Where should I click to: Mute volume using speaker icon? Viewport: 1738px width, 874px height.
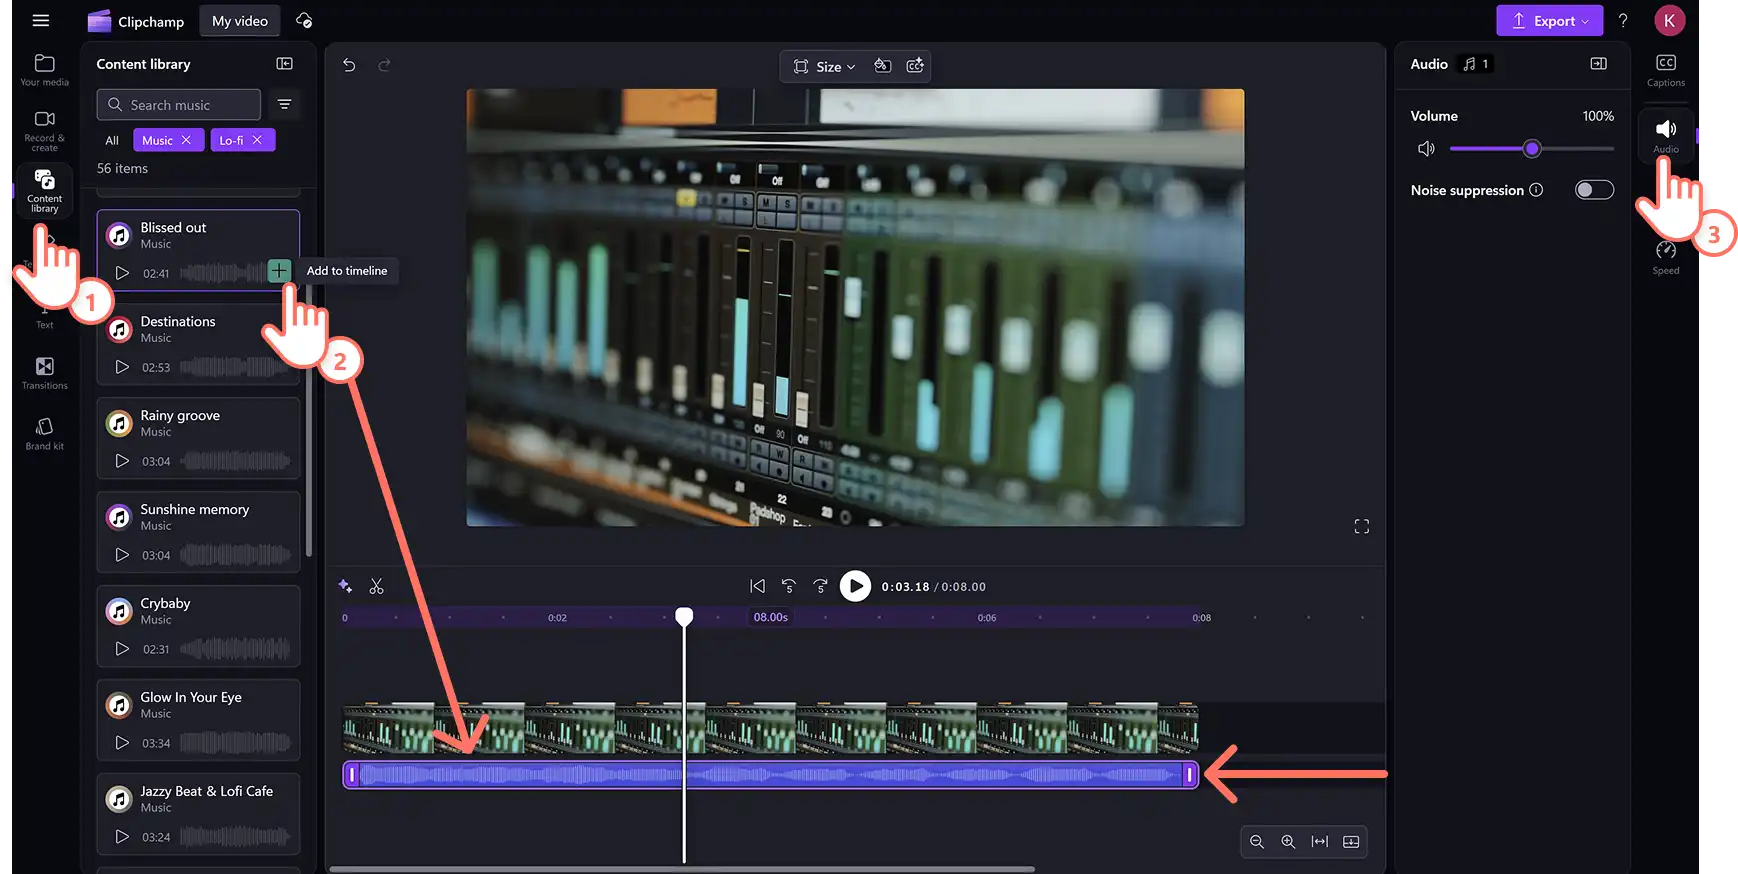[x=1426, y=149]
